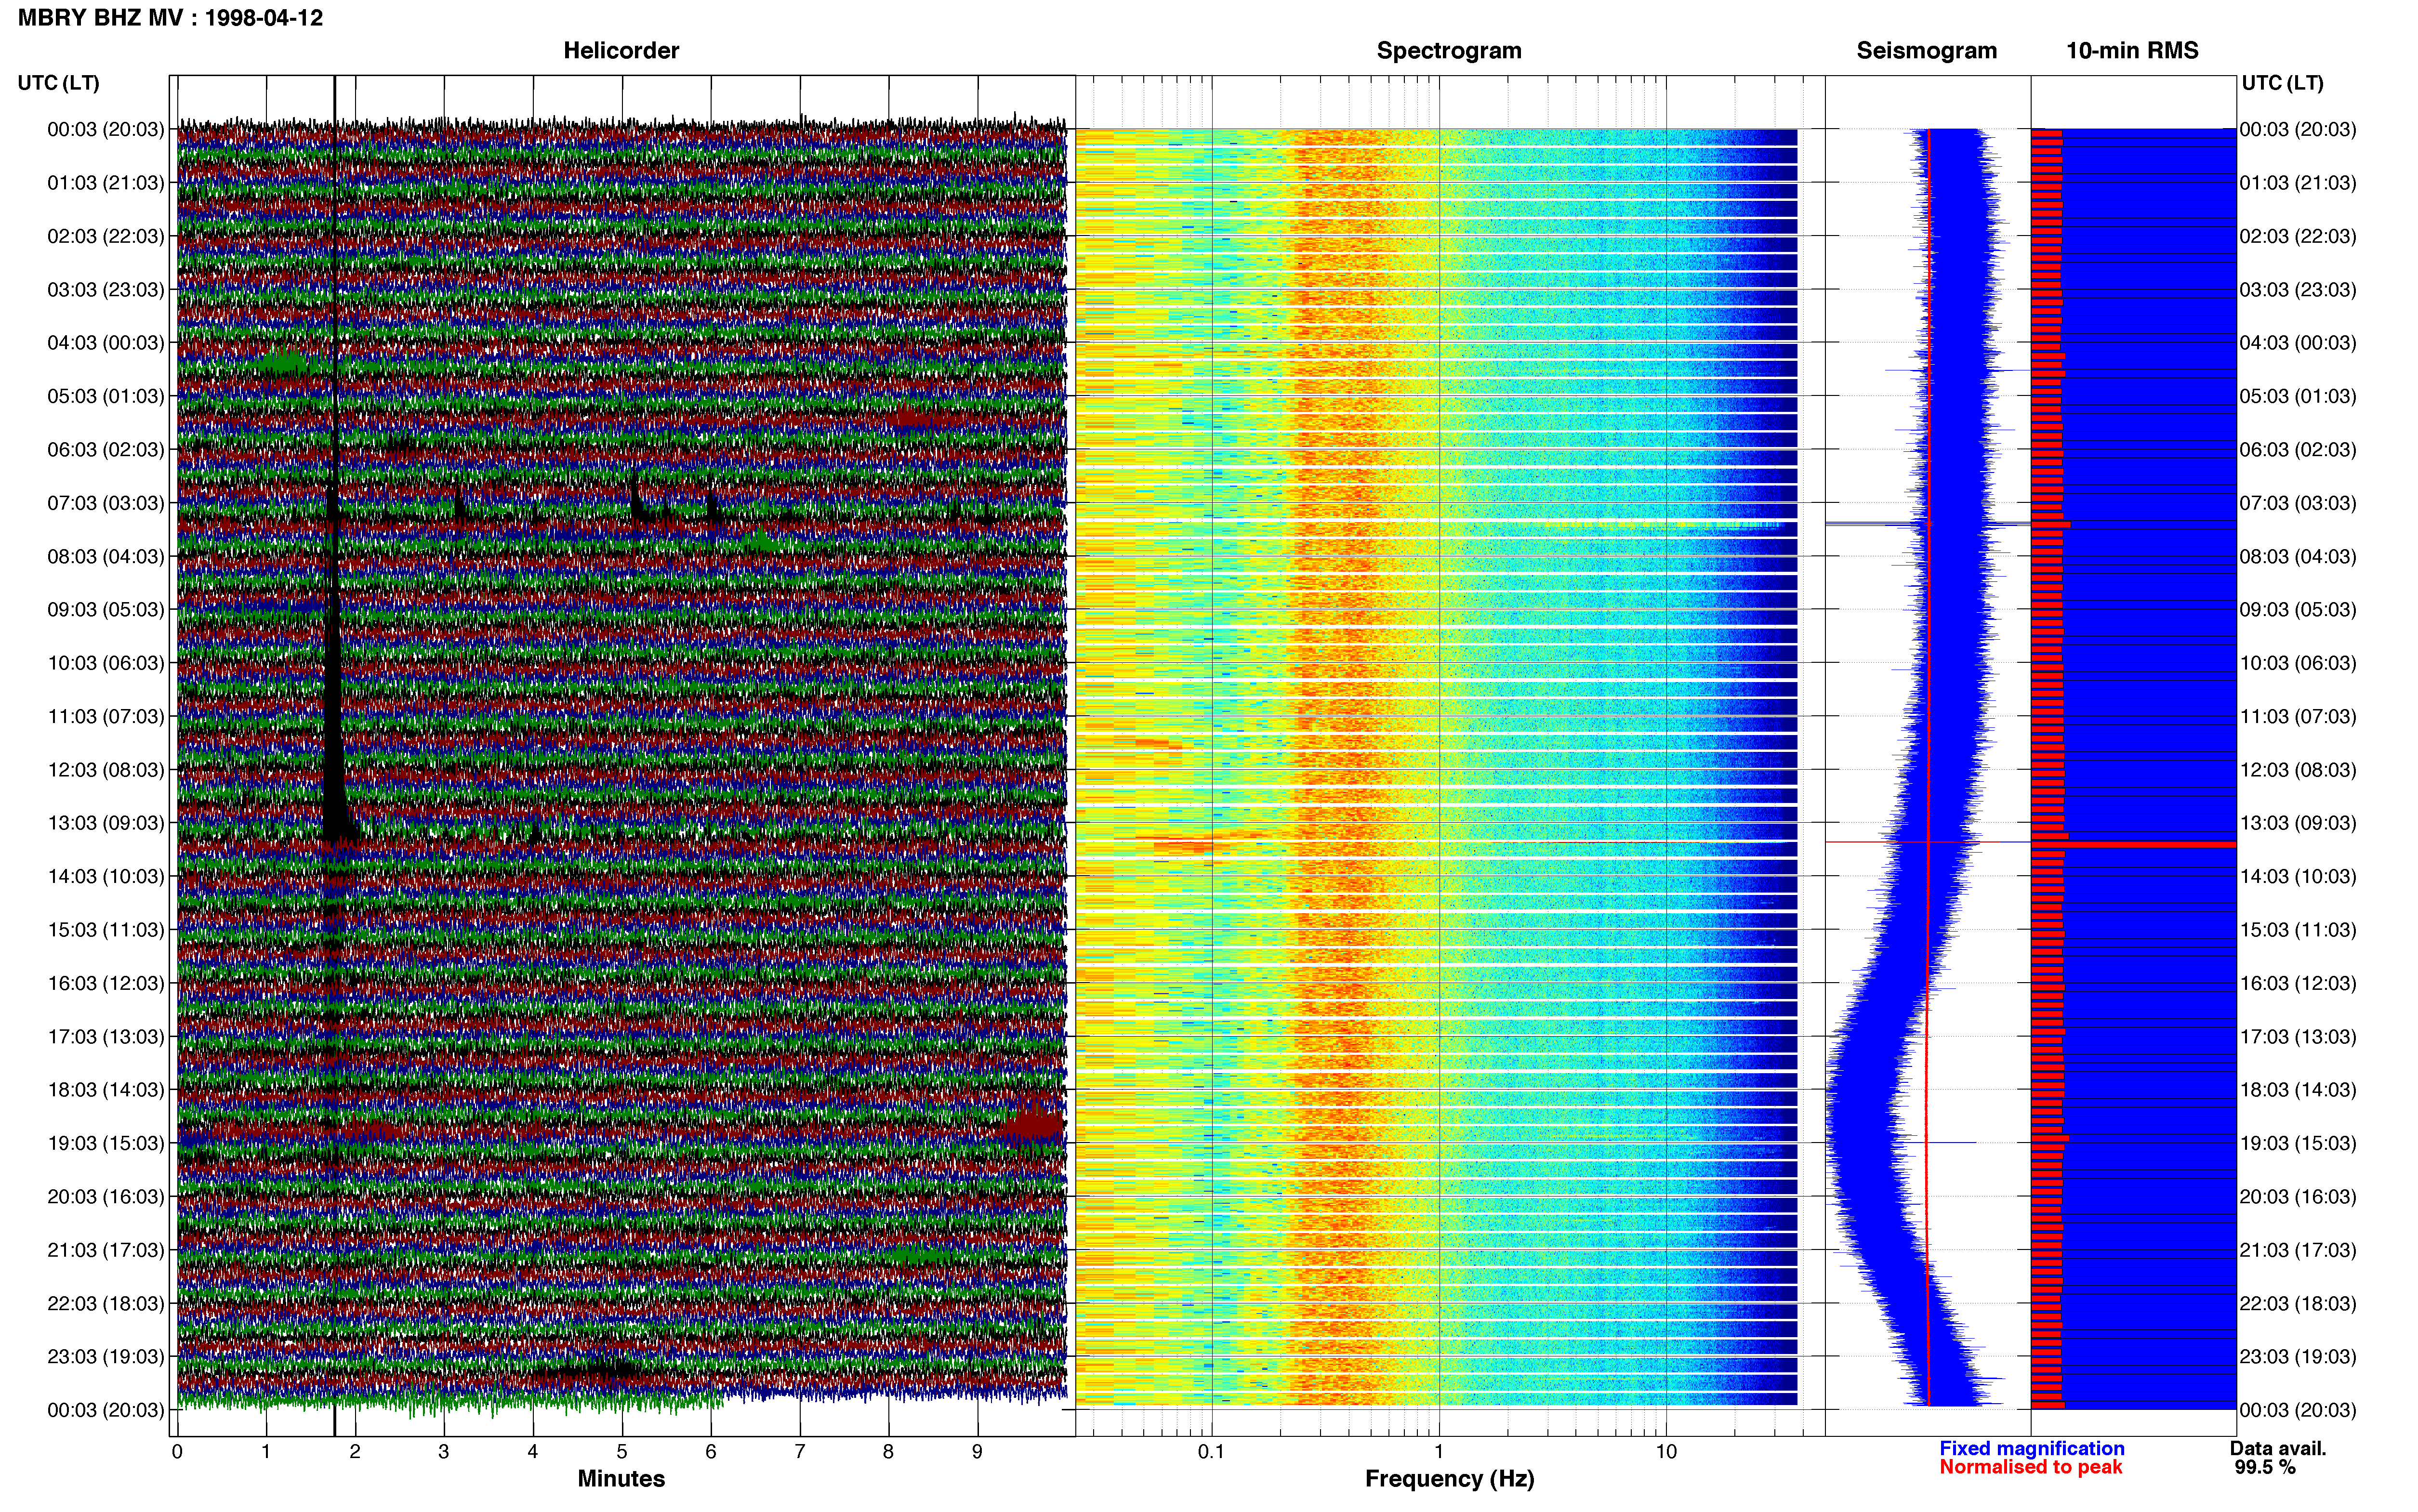Screen dimensions: 2418x1512
Task: Click left time label '10:03 (06:03)'
Action: tap(106, 663)
